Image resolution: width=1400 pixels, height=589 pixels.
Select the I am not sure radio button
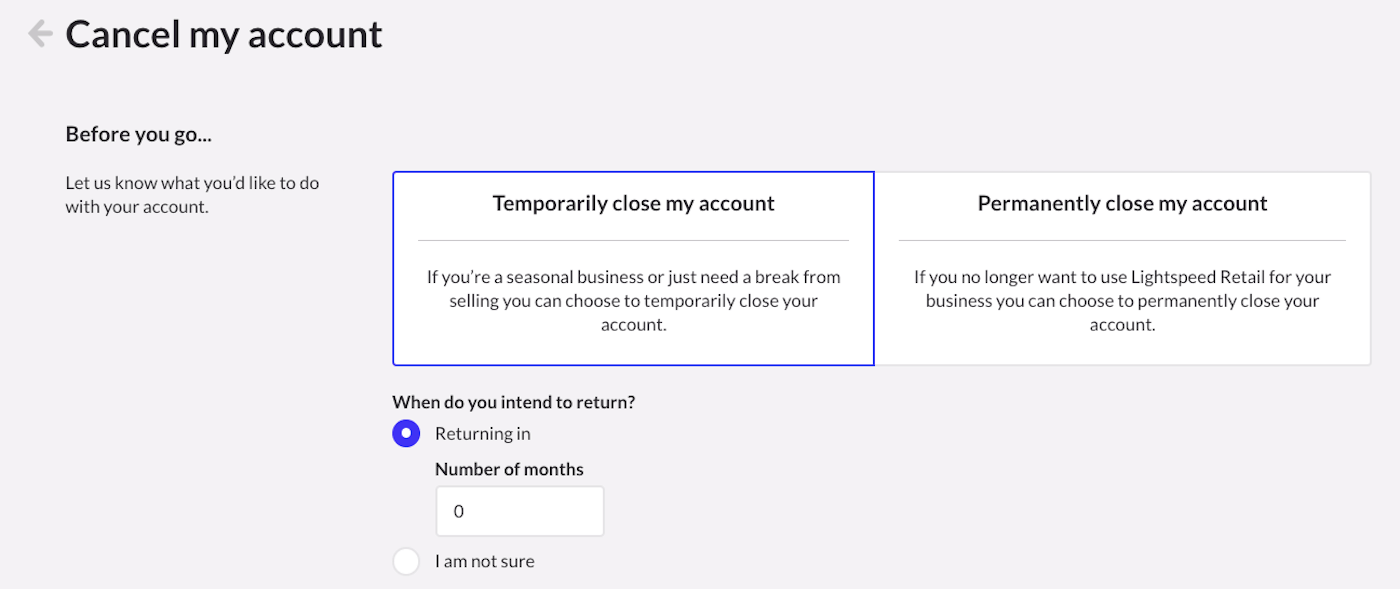tap(406, 561)
